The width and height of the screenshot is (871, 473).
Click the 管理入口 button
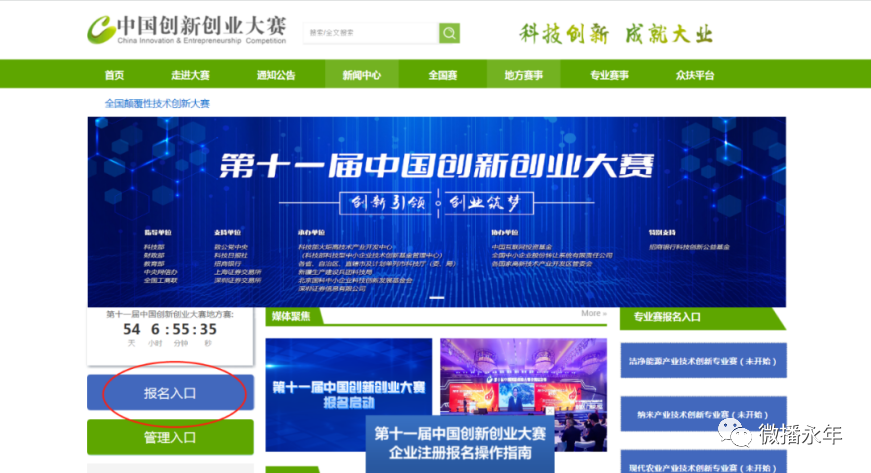[x=171, y=437]
